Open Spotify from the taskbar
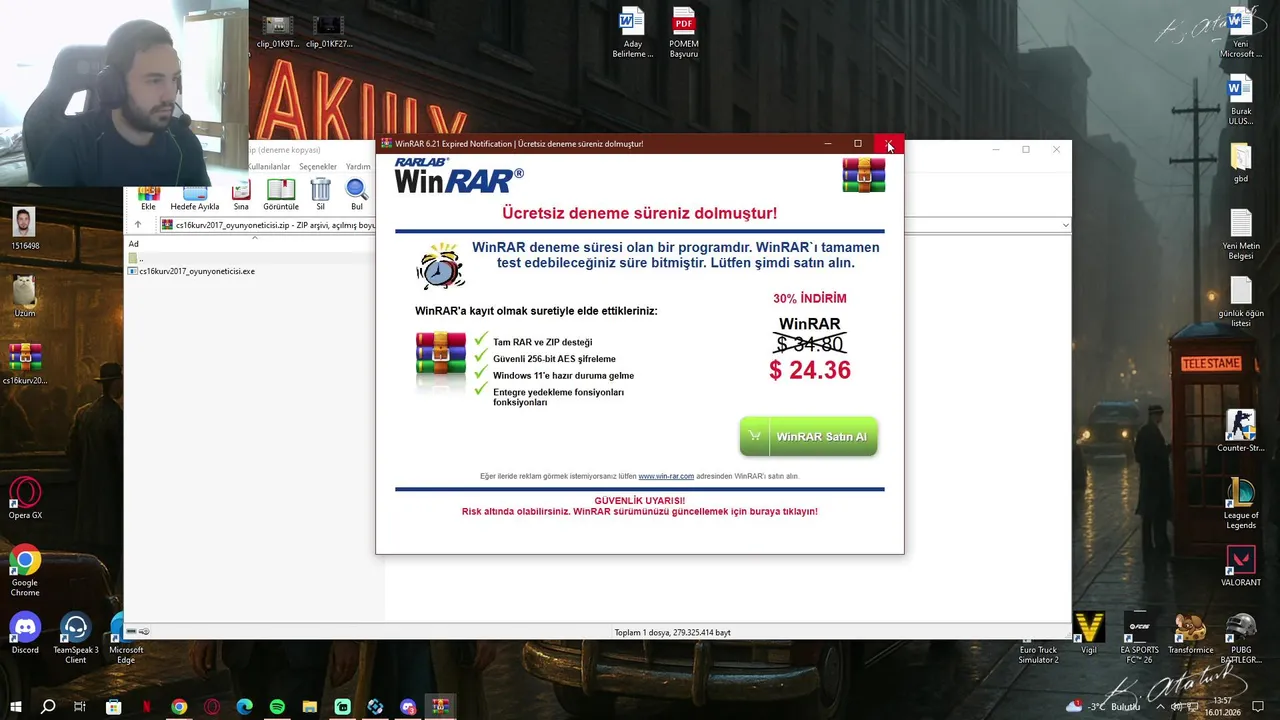This screenshot has width=1280, height=720. pyautogui.click(x=277, y=706)
